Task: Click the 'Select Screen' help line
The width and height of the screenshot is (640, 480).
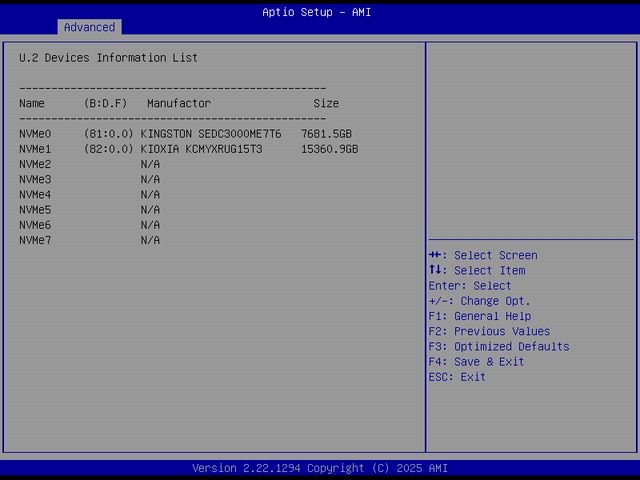Action: pyautogui.click(x=483, y=256)
